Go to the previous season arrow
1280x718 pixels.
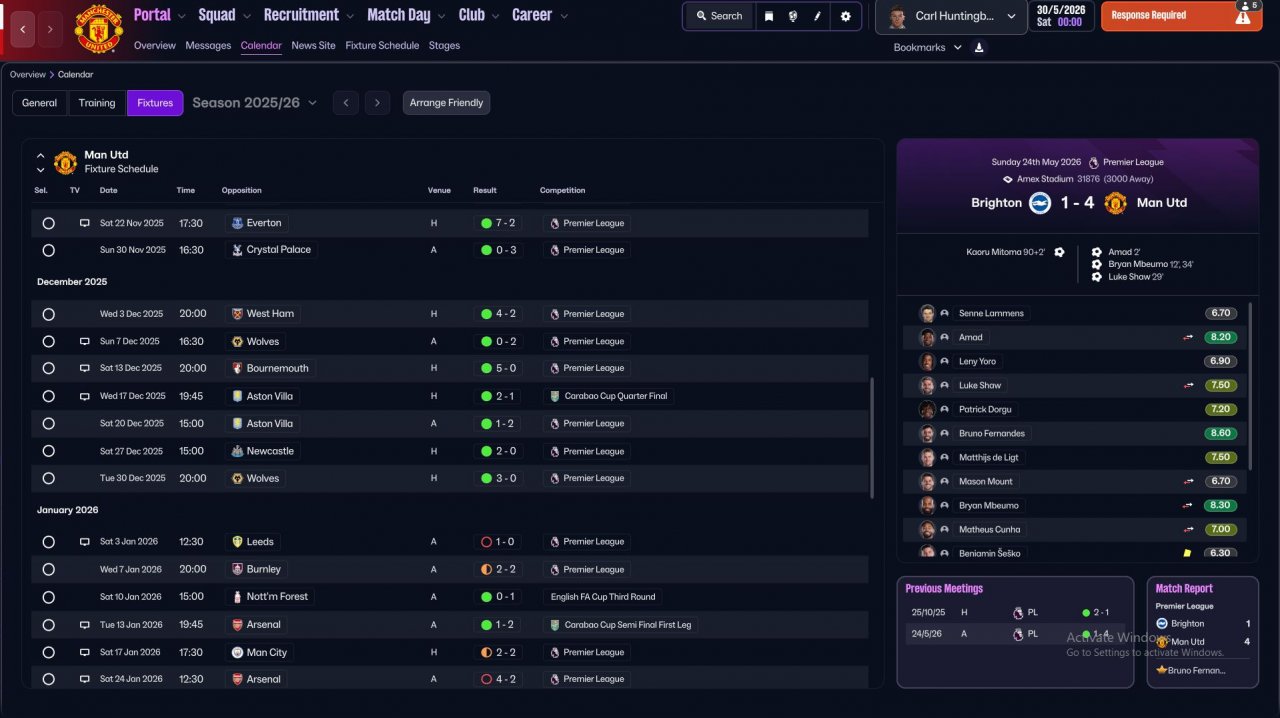tap(346, 103)
